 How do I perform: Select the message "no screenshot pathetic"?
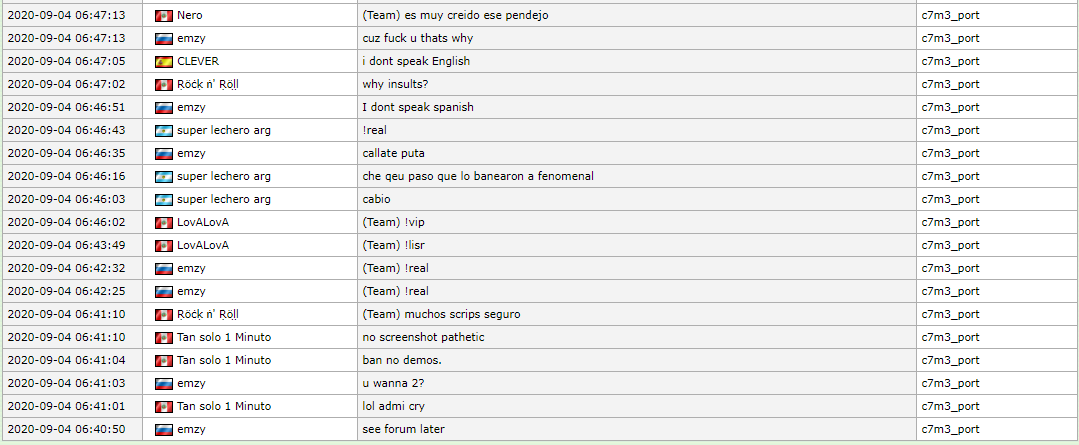pos(423,338)
